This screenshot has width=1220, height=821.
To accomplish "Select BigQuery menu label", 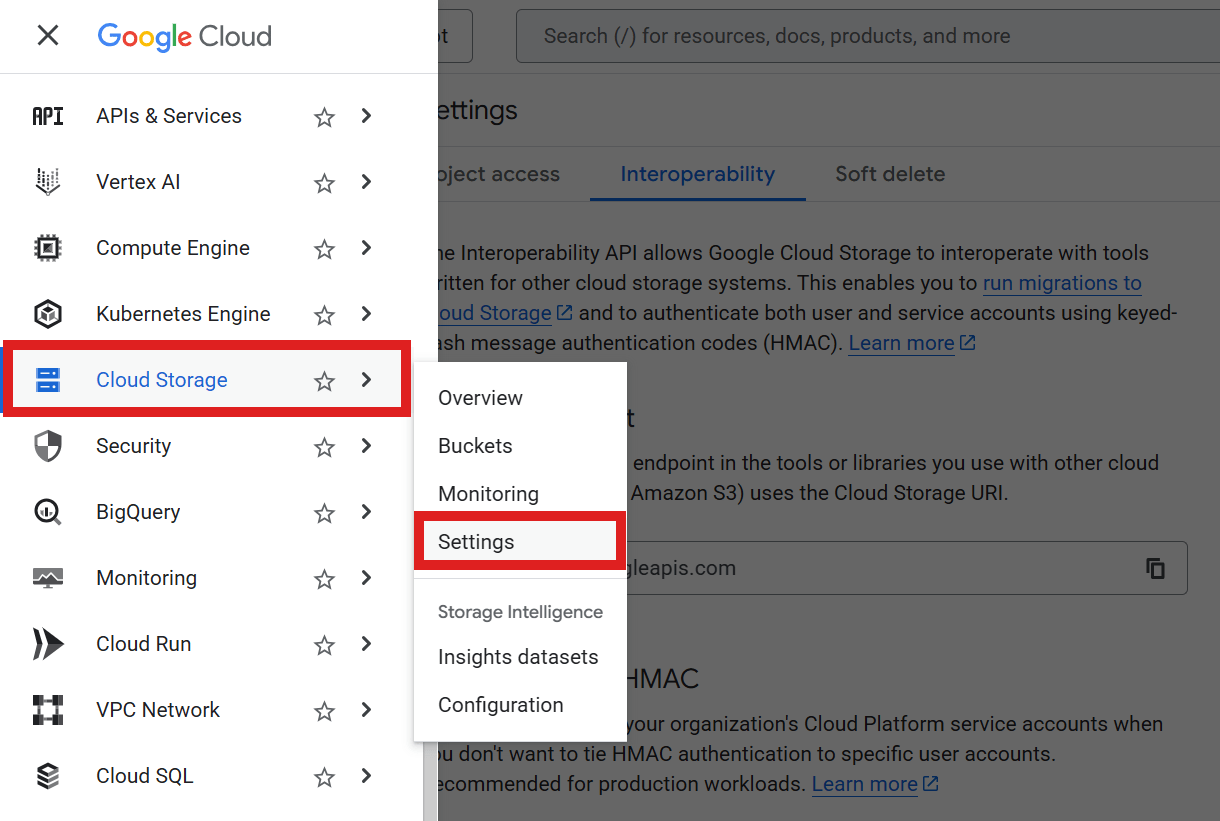I will (x=138, y=512).
